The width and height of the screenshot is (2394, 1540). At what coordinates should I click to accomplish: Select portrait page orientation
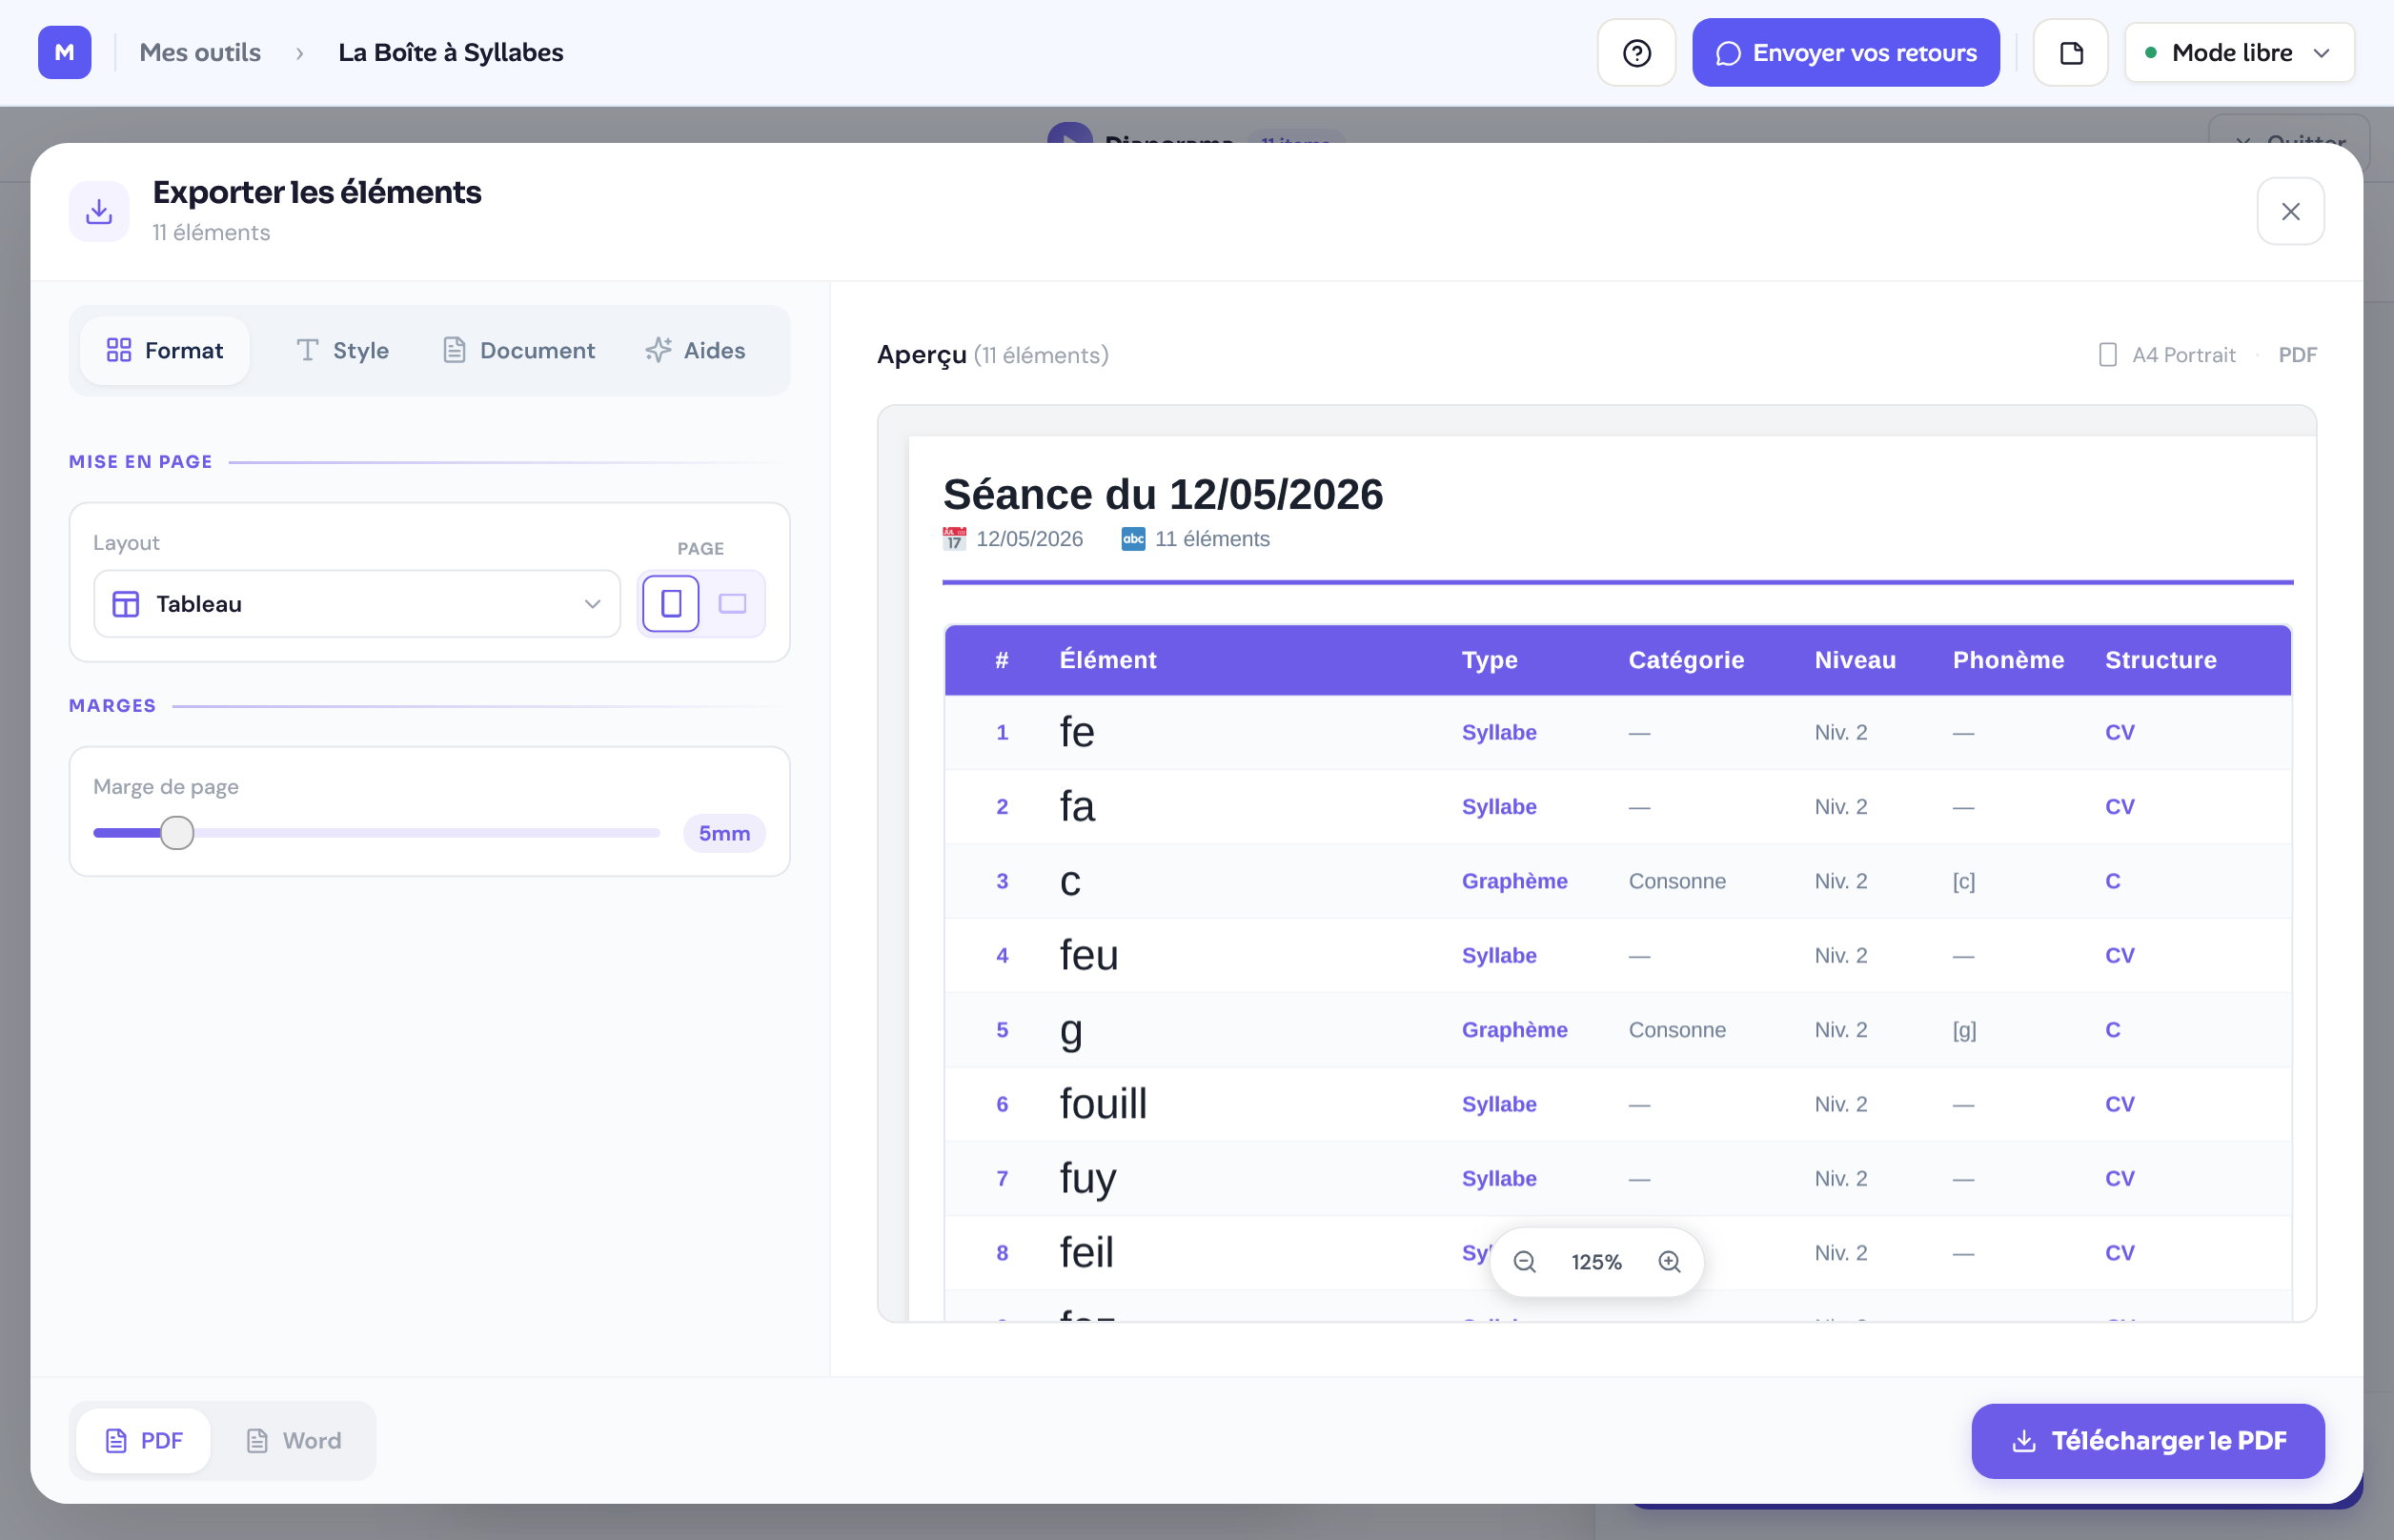point(671,604)
